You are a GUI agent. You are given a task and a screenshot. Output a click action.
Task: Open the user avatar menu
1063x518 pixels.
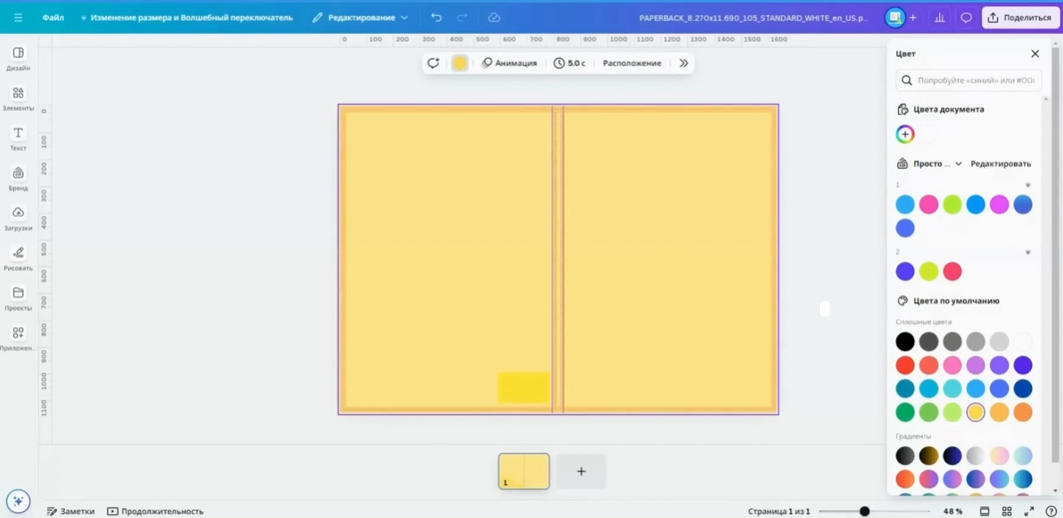tap(895, 18)
